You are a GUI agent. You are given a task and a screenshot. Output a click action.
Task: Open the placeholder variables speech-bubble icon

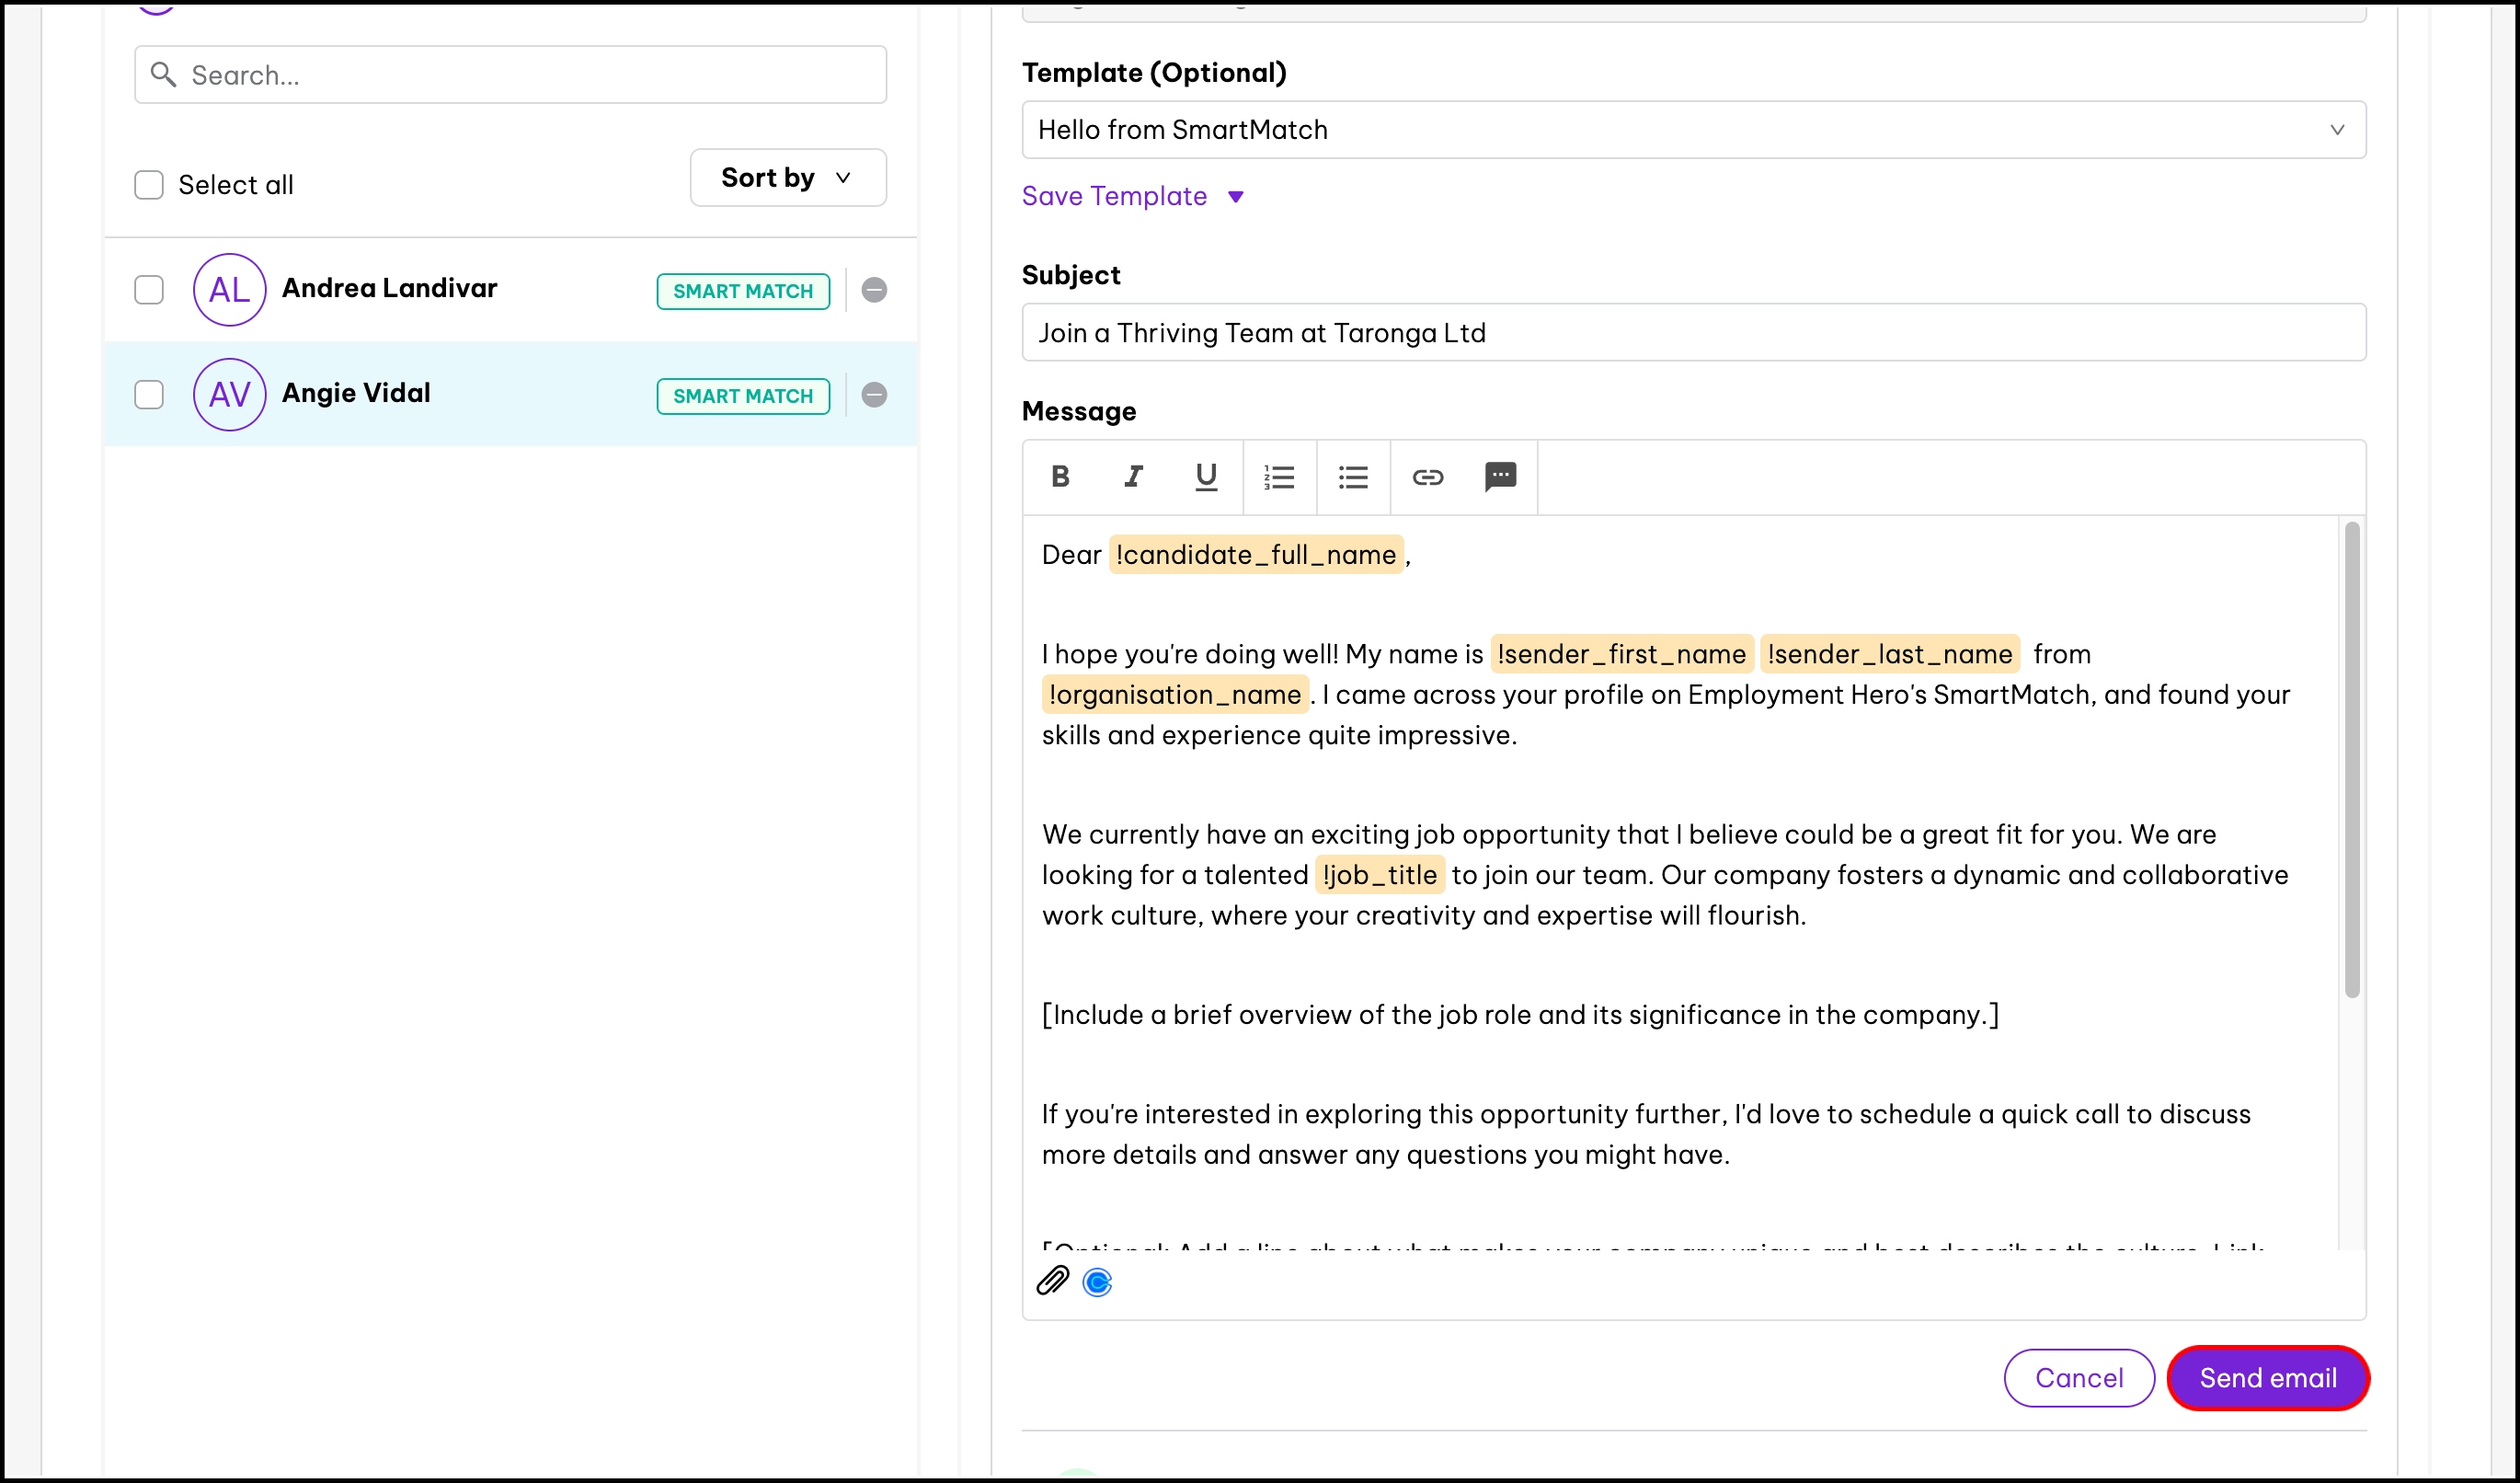tap(1500, 477)
